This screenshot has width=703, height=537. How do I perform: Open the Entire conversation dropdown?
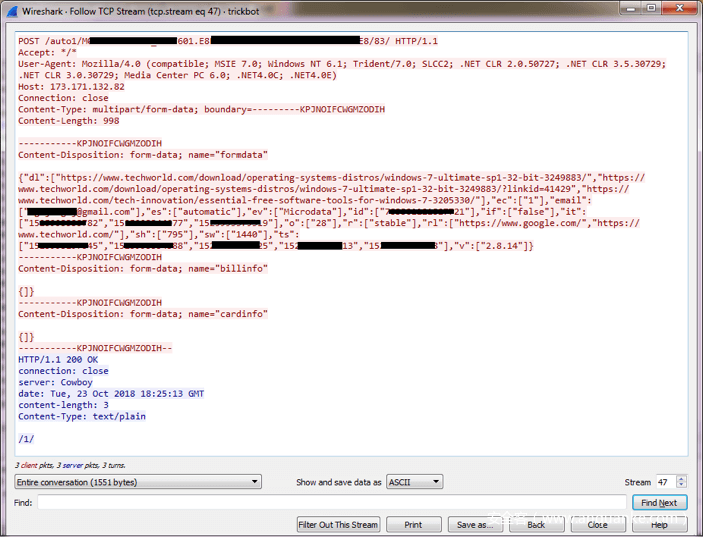pos(137,482)
